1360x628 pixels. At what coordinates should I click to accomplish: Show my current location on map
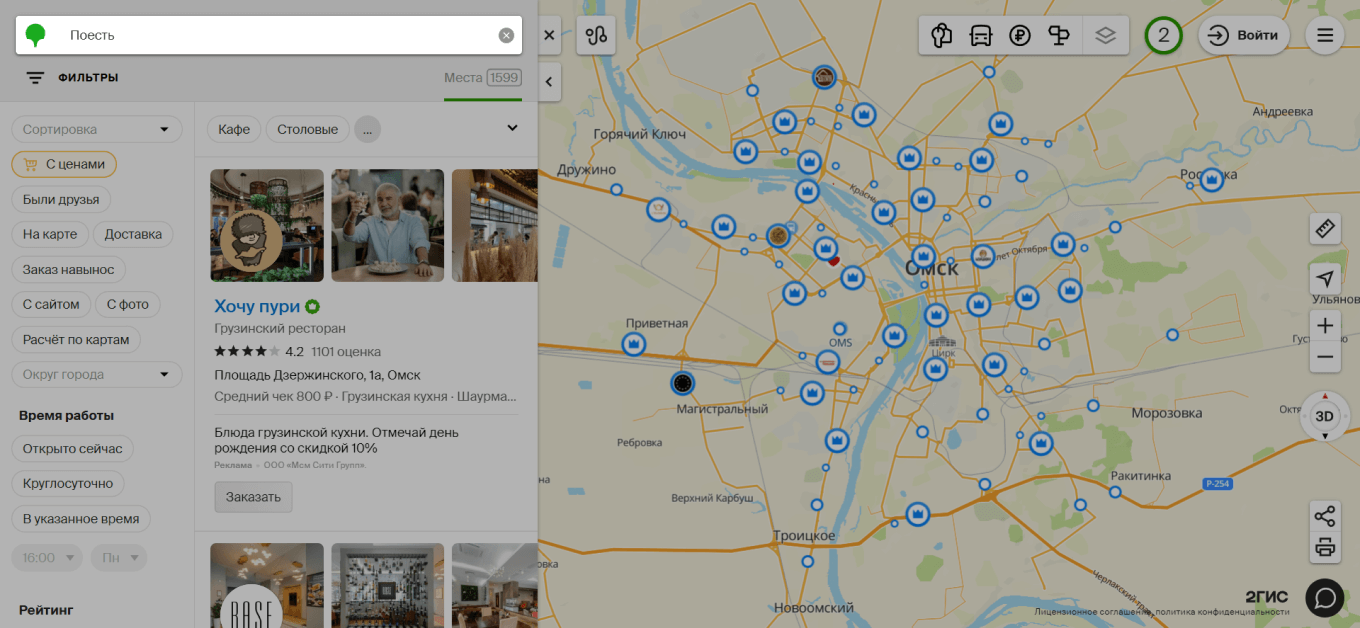point(1325,278)
